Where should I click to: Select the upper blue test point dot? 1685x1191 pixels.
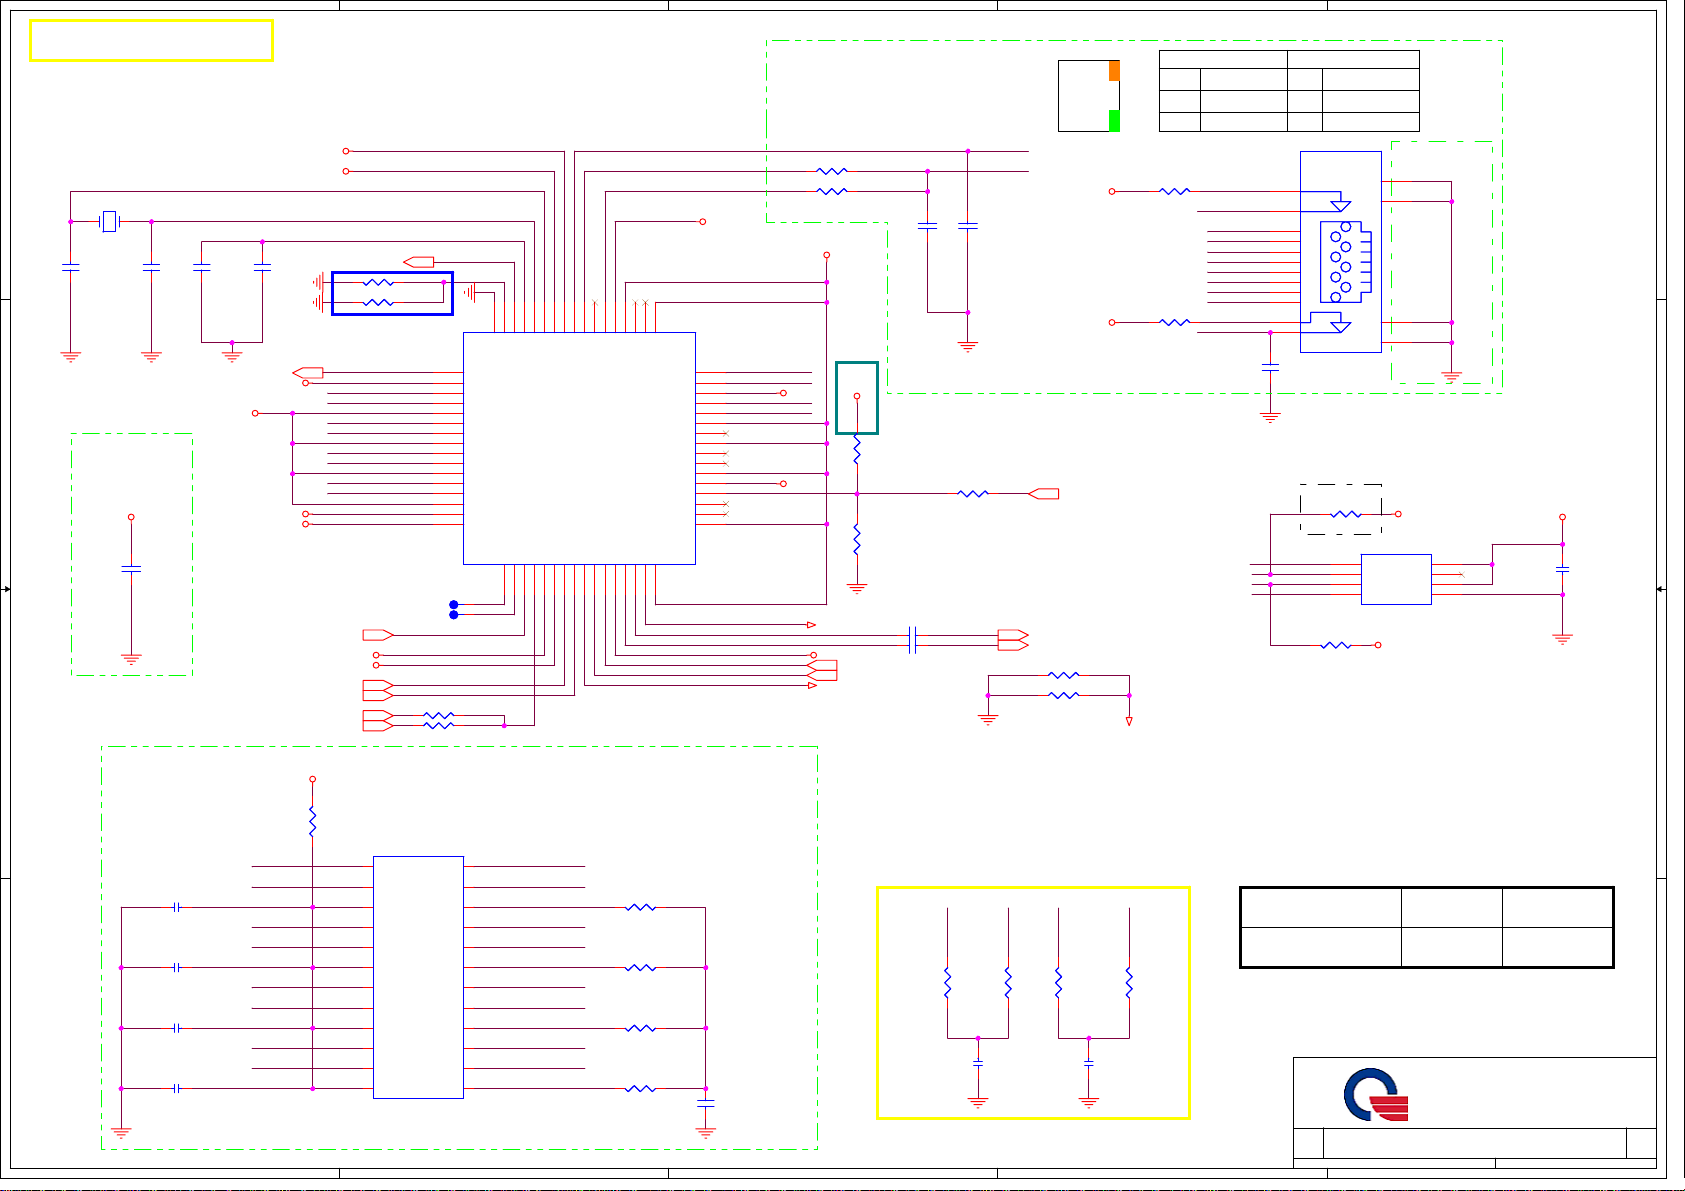454,605
